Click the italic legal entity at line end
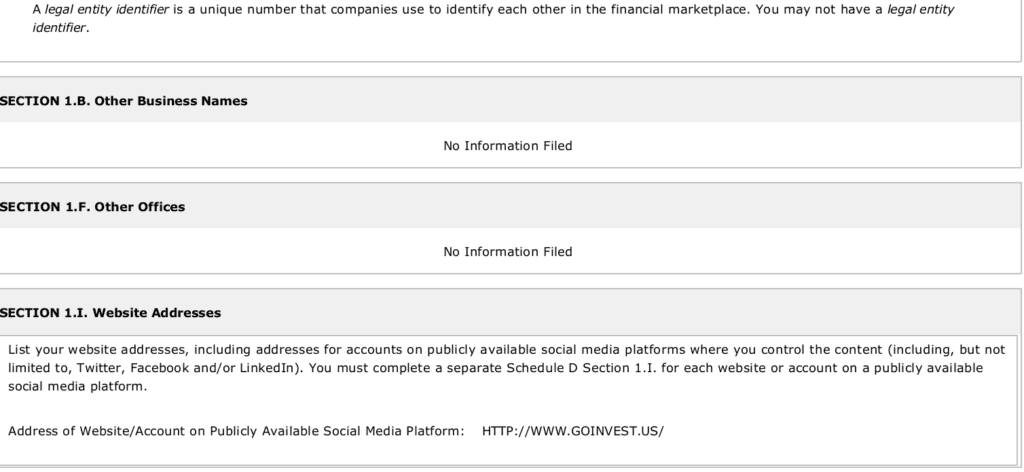The height and width of the screenshot is (472, 1024). [x=920, y=9]
